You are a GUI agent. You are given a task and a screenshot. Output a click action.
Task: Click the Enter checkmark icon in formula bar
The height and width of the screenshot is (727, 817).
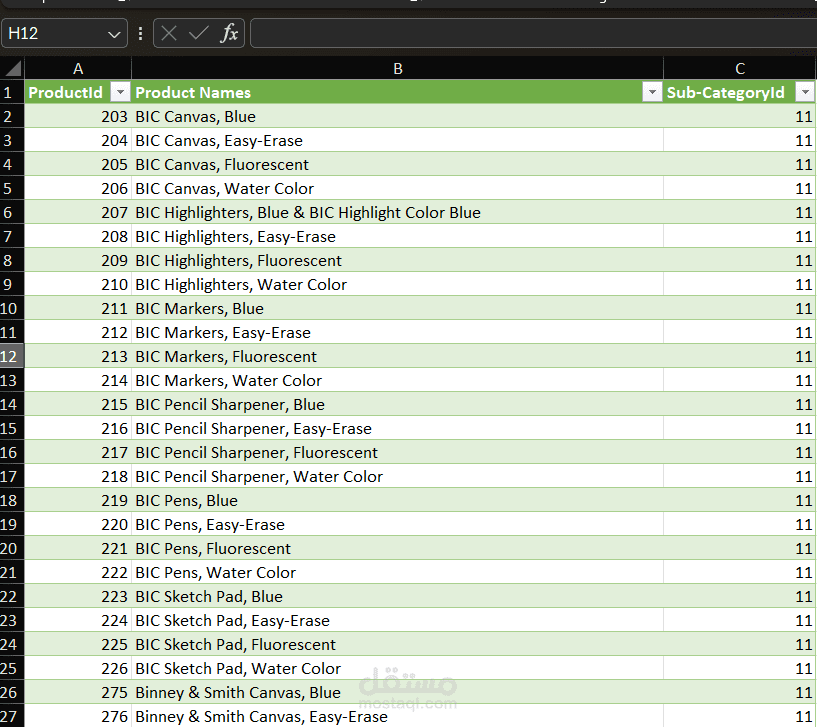point(199,34)
